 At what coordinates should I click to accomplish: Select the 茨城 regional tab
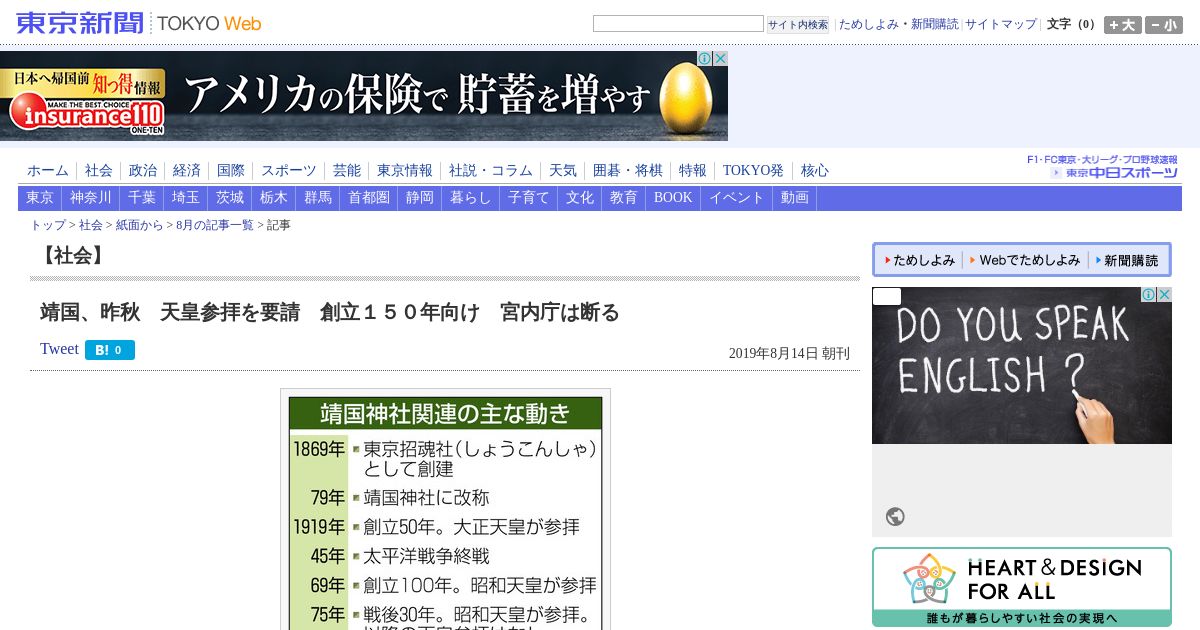(x=230, y=198)
